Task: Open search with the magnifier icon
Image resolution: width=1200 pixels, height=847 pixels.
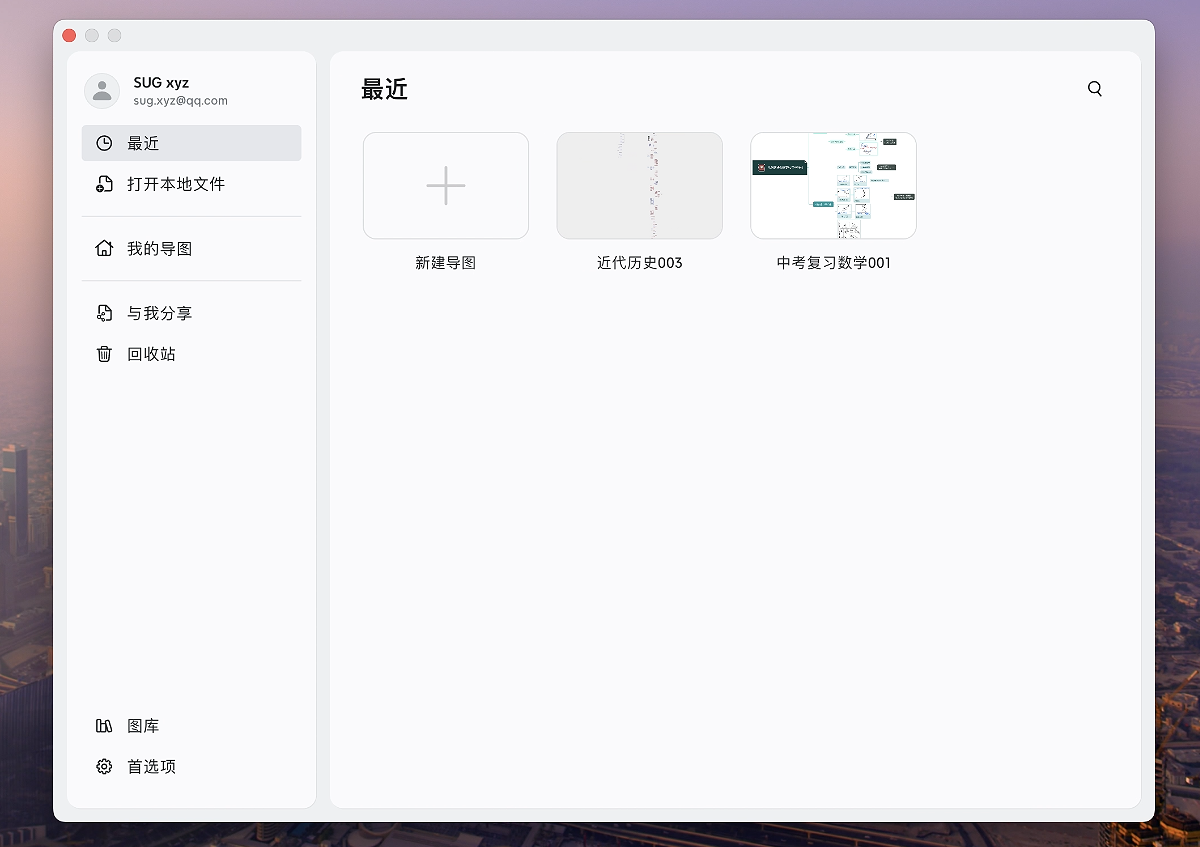Action: pos(1095,89)
